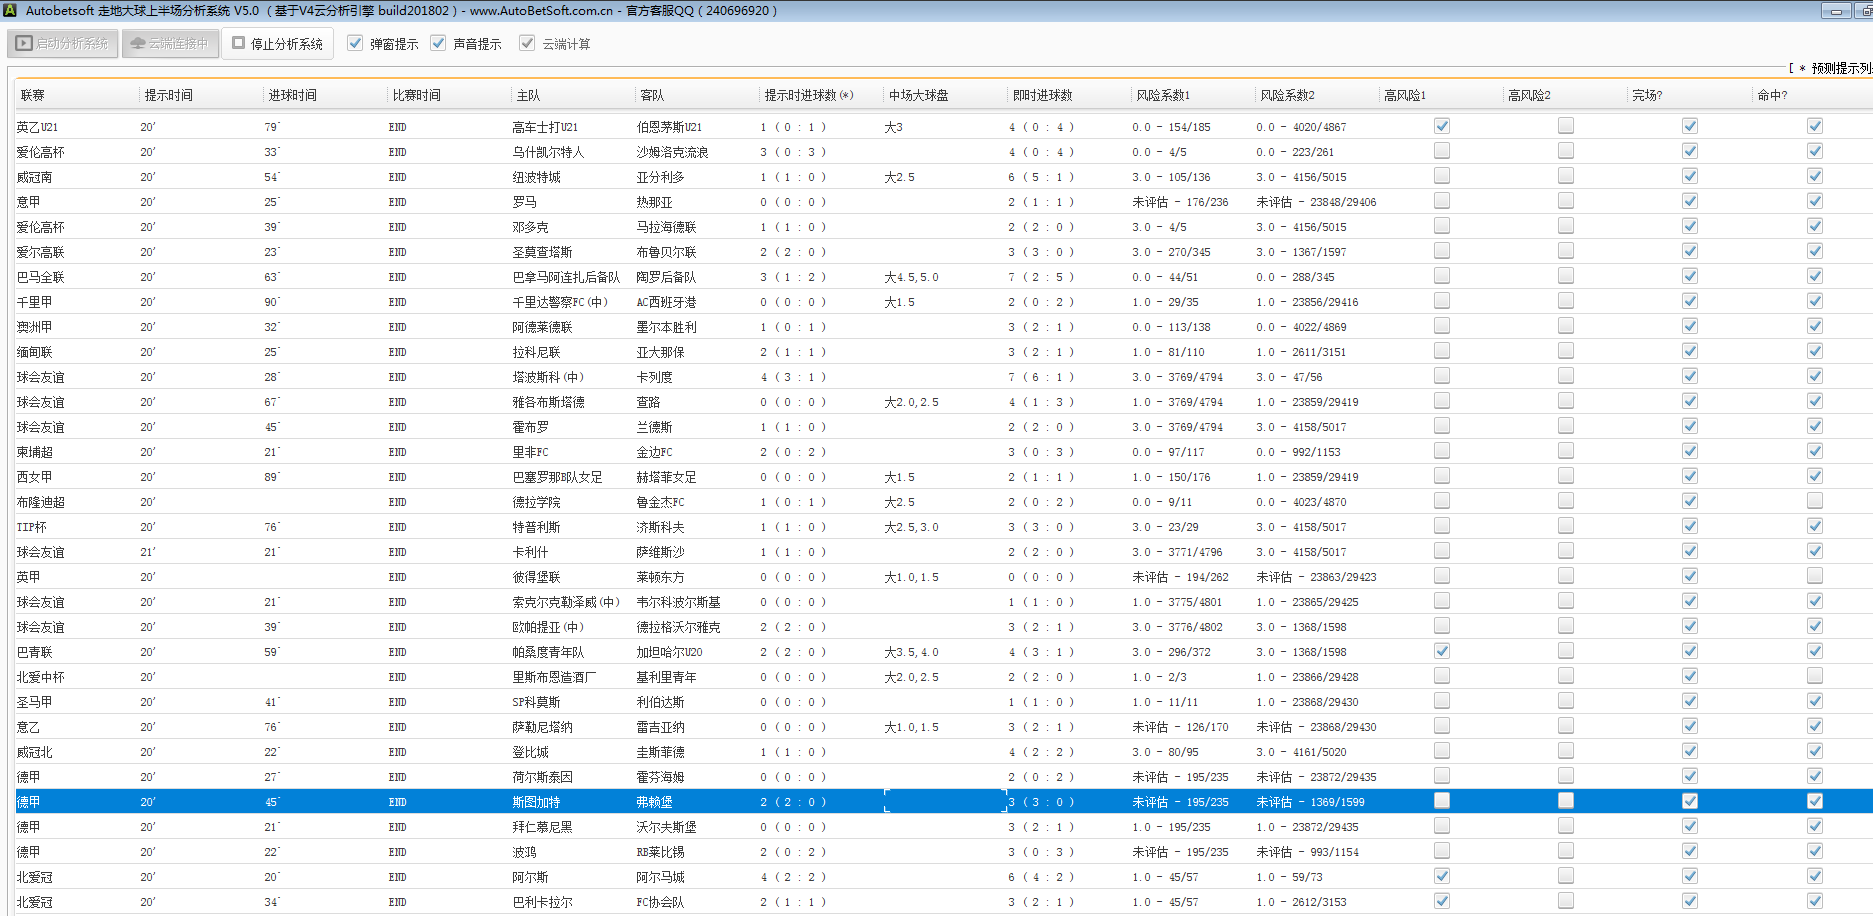1873x916 pixels.
Task: Minimize the Autobetsoft window
Action: 1835,11
